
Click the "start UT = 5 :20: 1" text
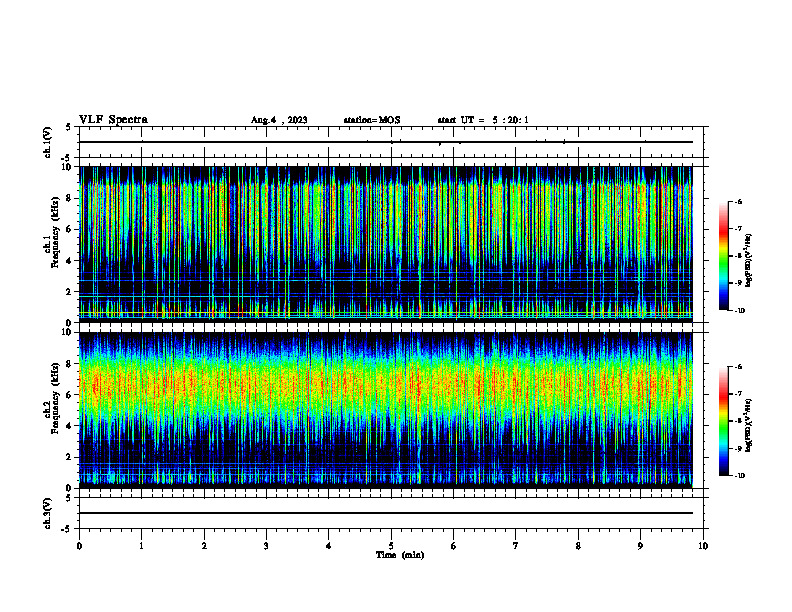(x=483, y=120)
